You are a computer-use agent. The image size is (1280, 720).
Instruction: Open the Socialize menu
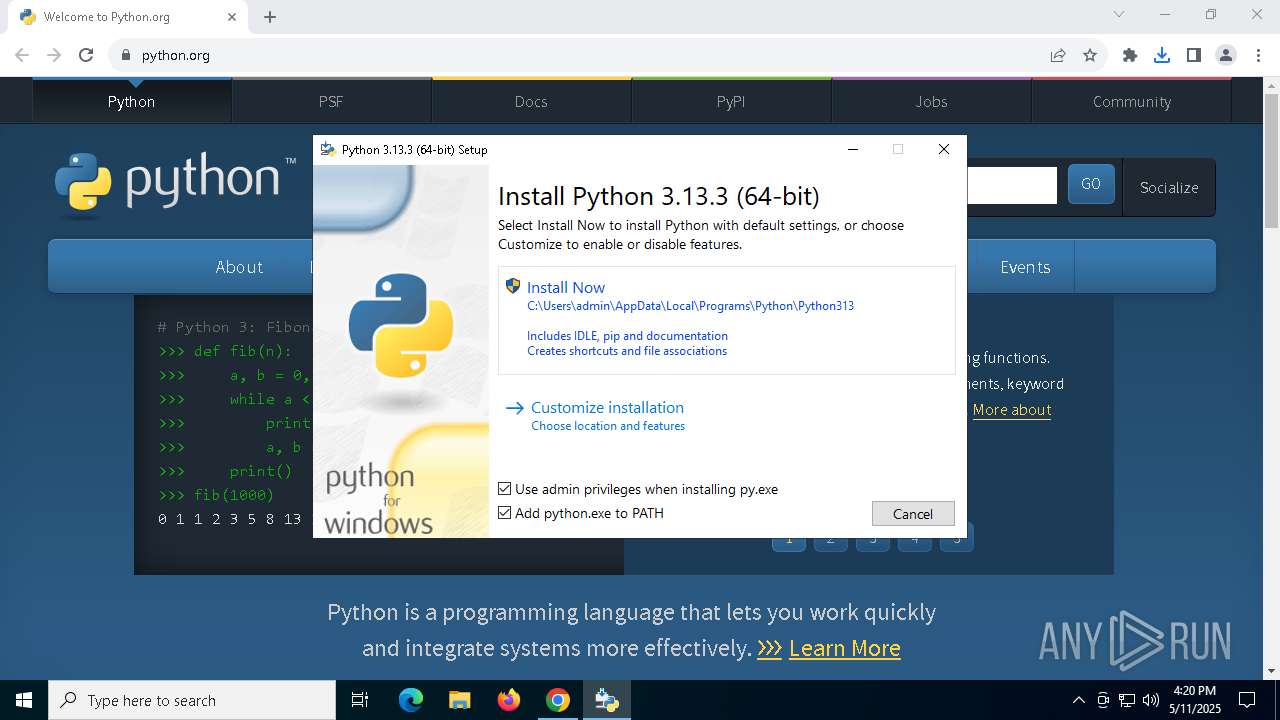[x=1169, y=187]
